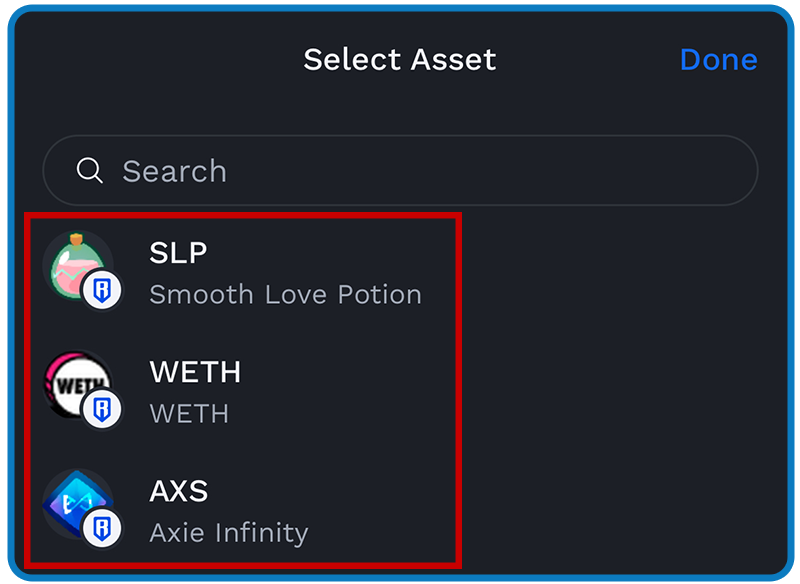Image resolution: width=800 pixels, height=584 pixels.
Task: Click the WETH token logo
Action: pos(78,385)
